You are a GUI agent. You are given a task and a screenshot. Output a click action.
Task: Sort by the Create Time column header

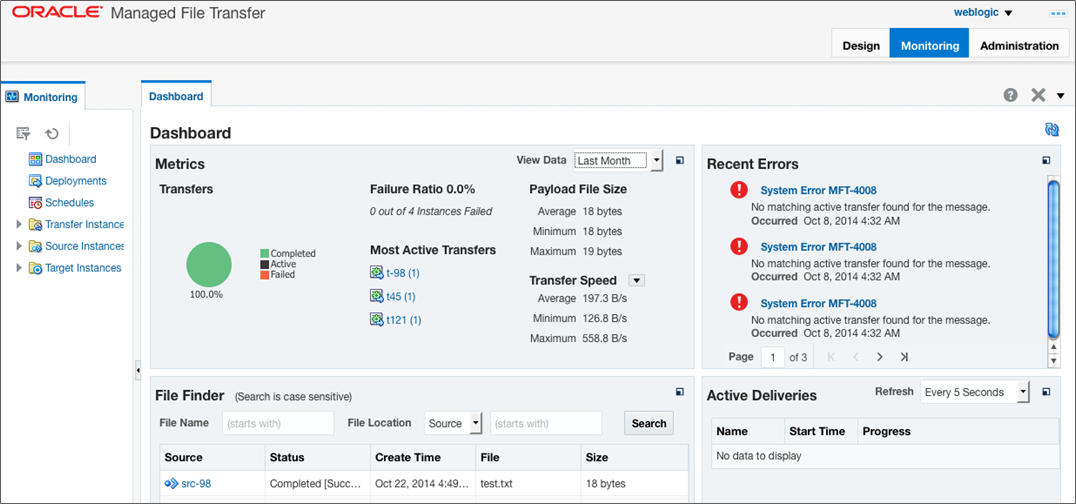point(423,457)
